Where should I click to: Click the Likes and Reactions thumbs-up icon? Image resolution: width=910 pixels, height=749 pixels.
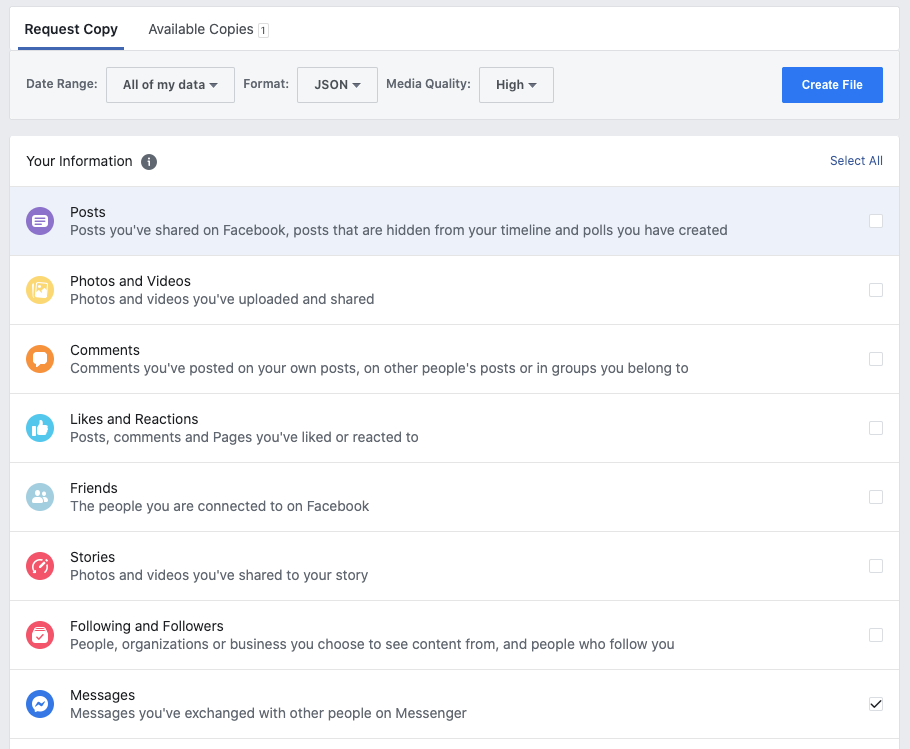(x=40, y=428)
